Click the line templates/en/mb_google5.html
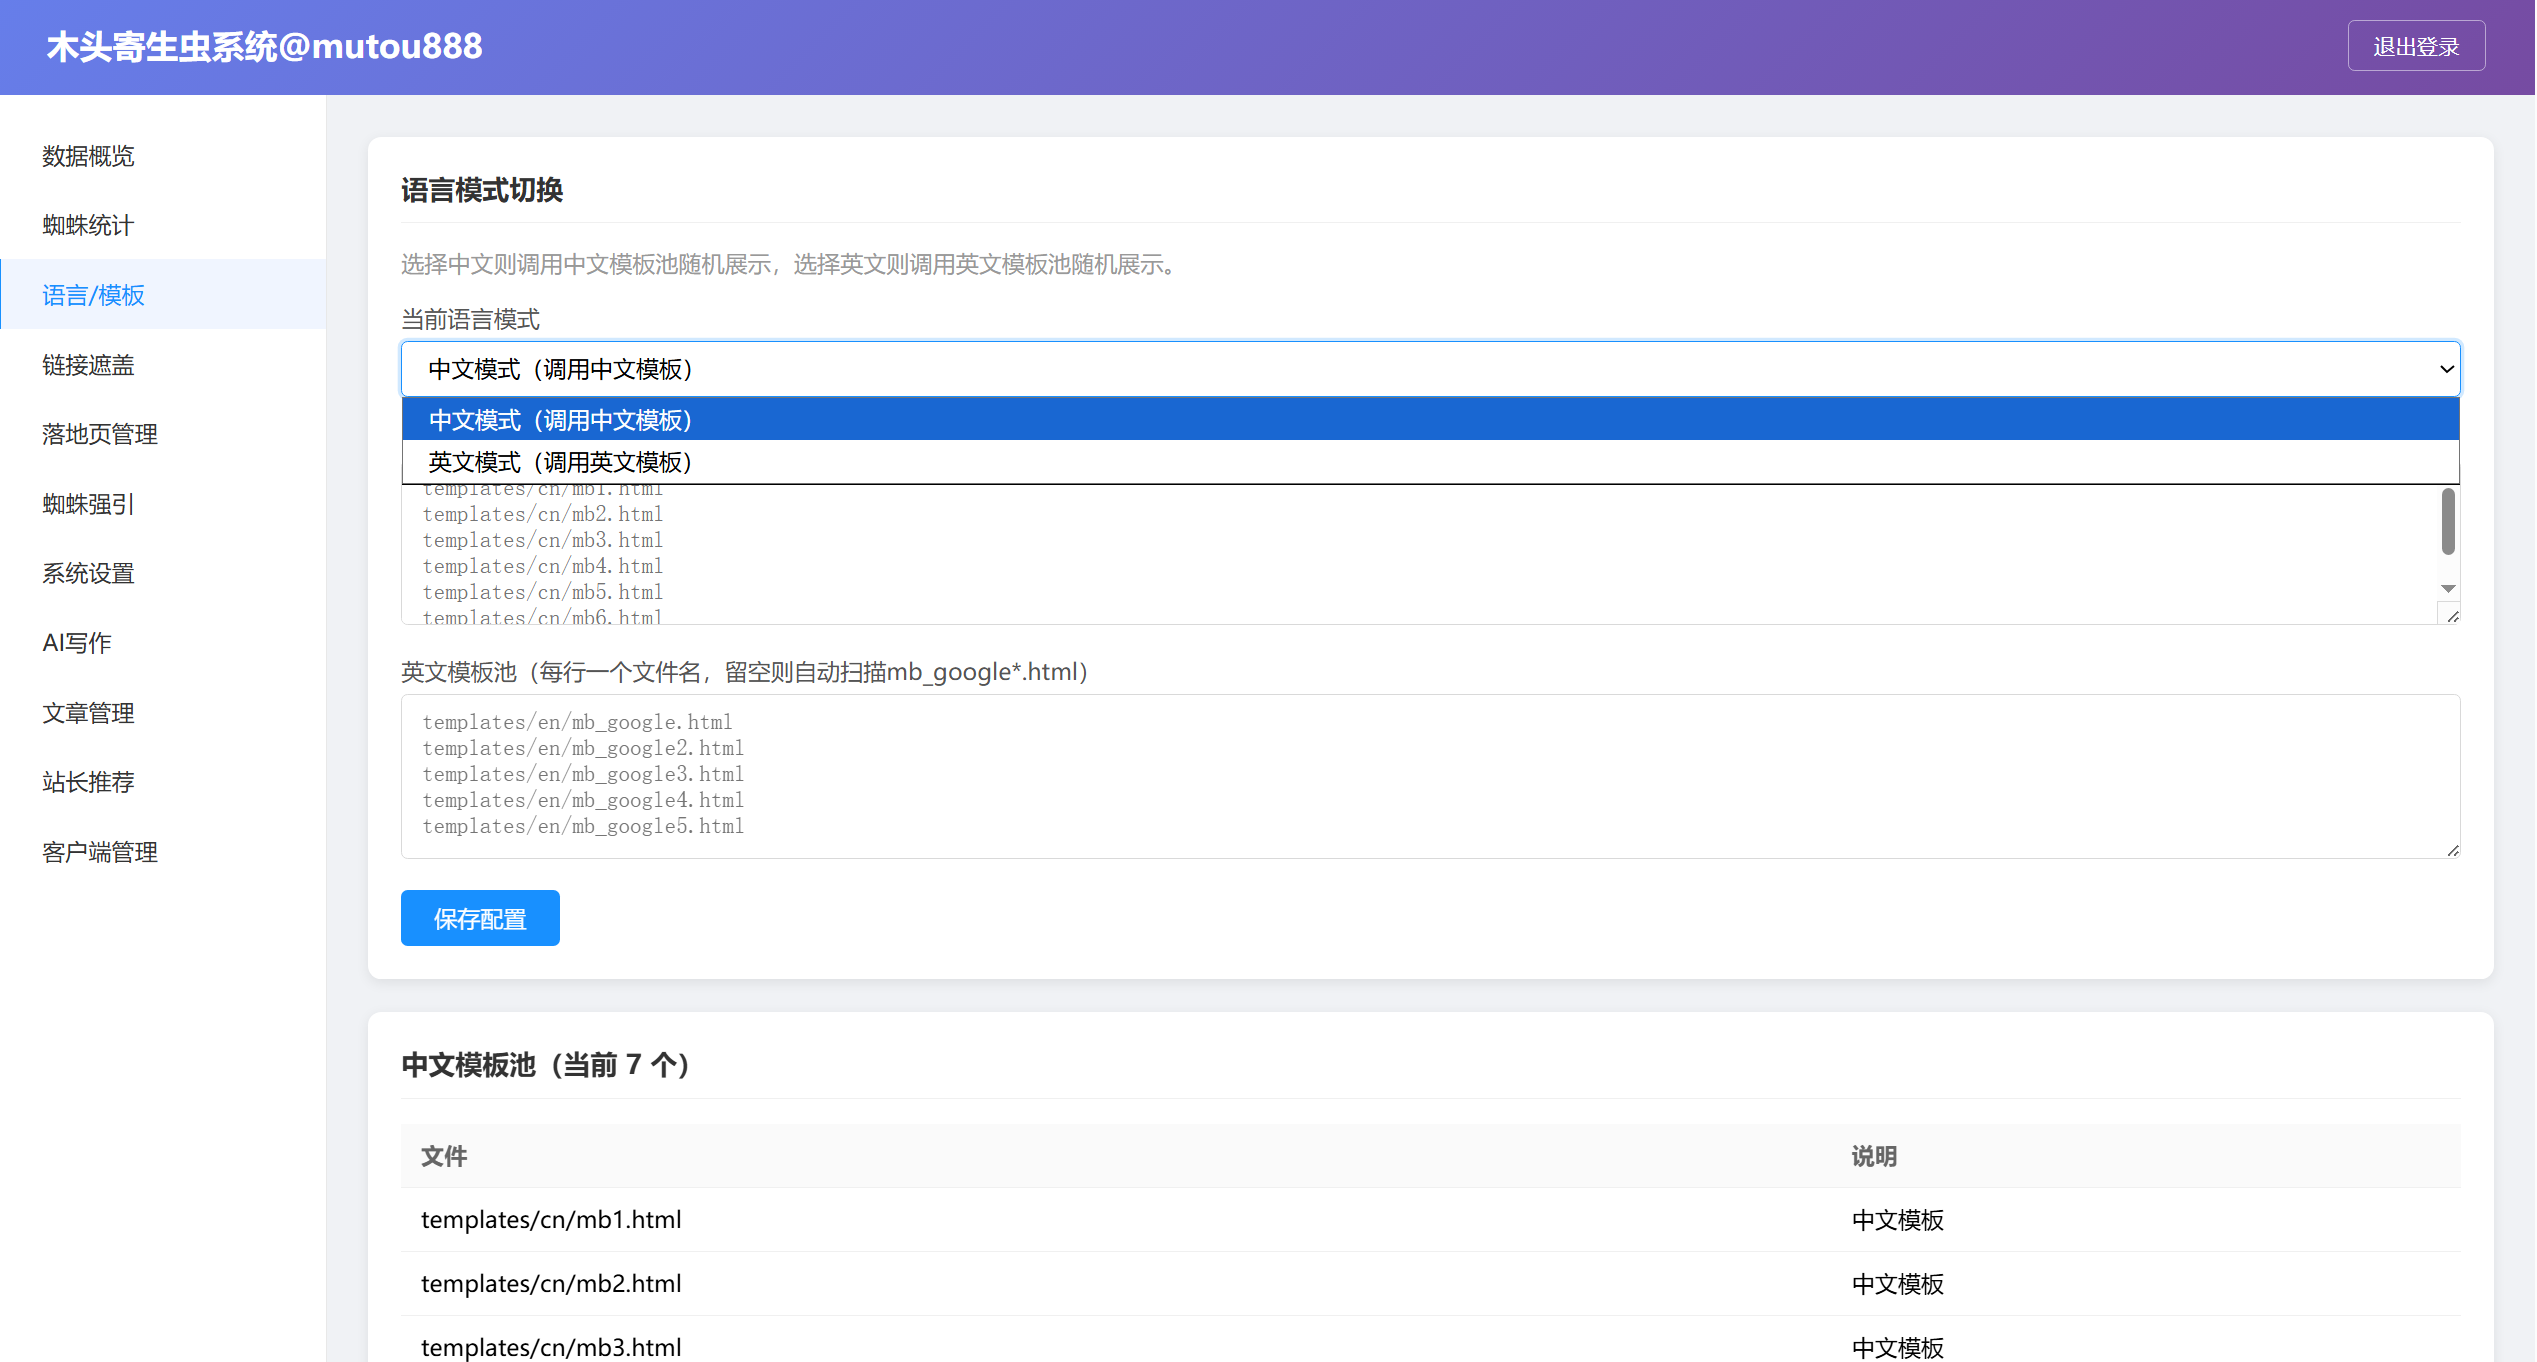This screenshot has height=1362, width=2537. tap(583, 826)
